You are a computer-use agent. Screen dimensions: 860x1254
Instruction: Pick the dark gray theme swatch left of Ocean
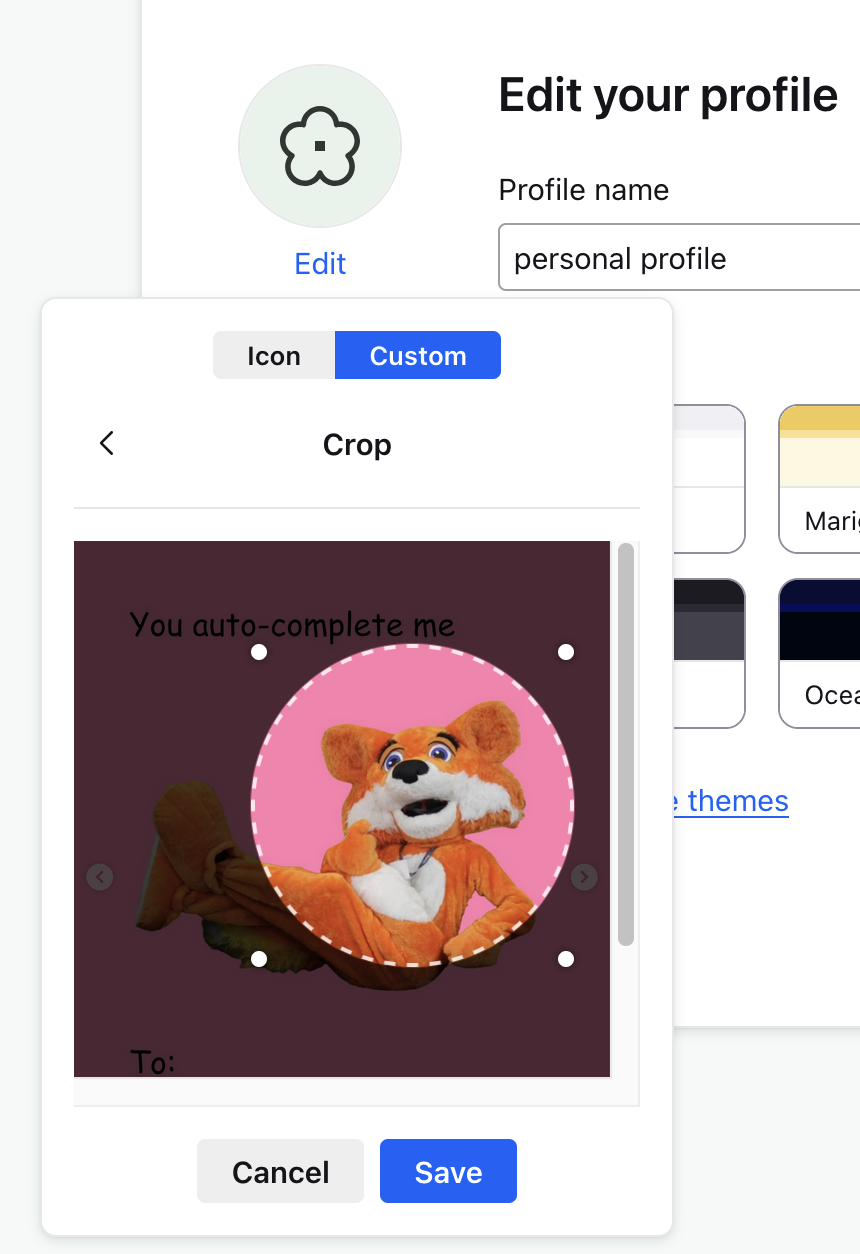click(709, 652)
